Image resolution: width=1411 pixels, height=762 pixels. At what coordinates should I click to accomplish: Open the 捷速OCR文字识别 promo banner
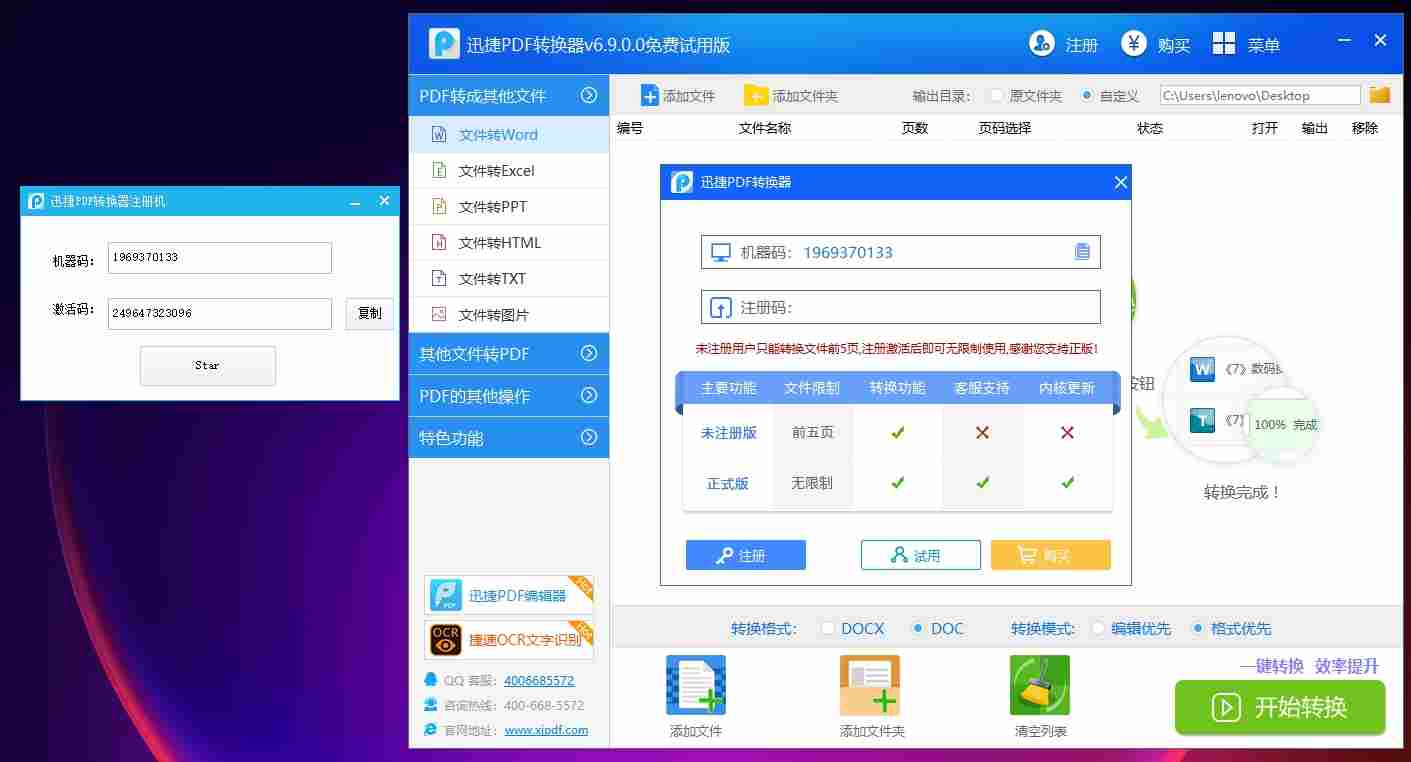509,640
